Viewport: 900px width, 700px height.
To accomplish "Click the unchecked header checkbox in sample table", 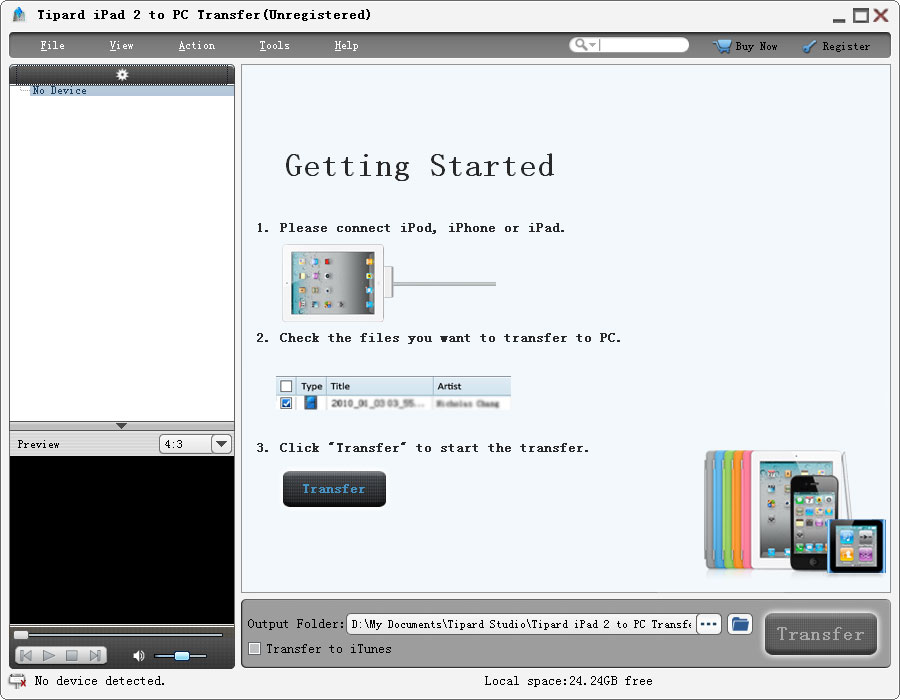I will (x=286, y=386).
